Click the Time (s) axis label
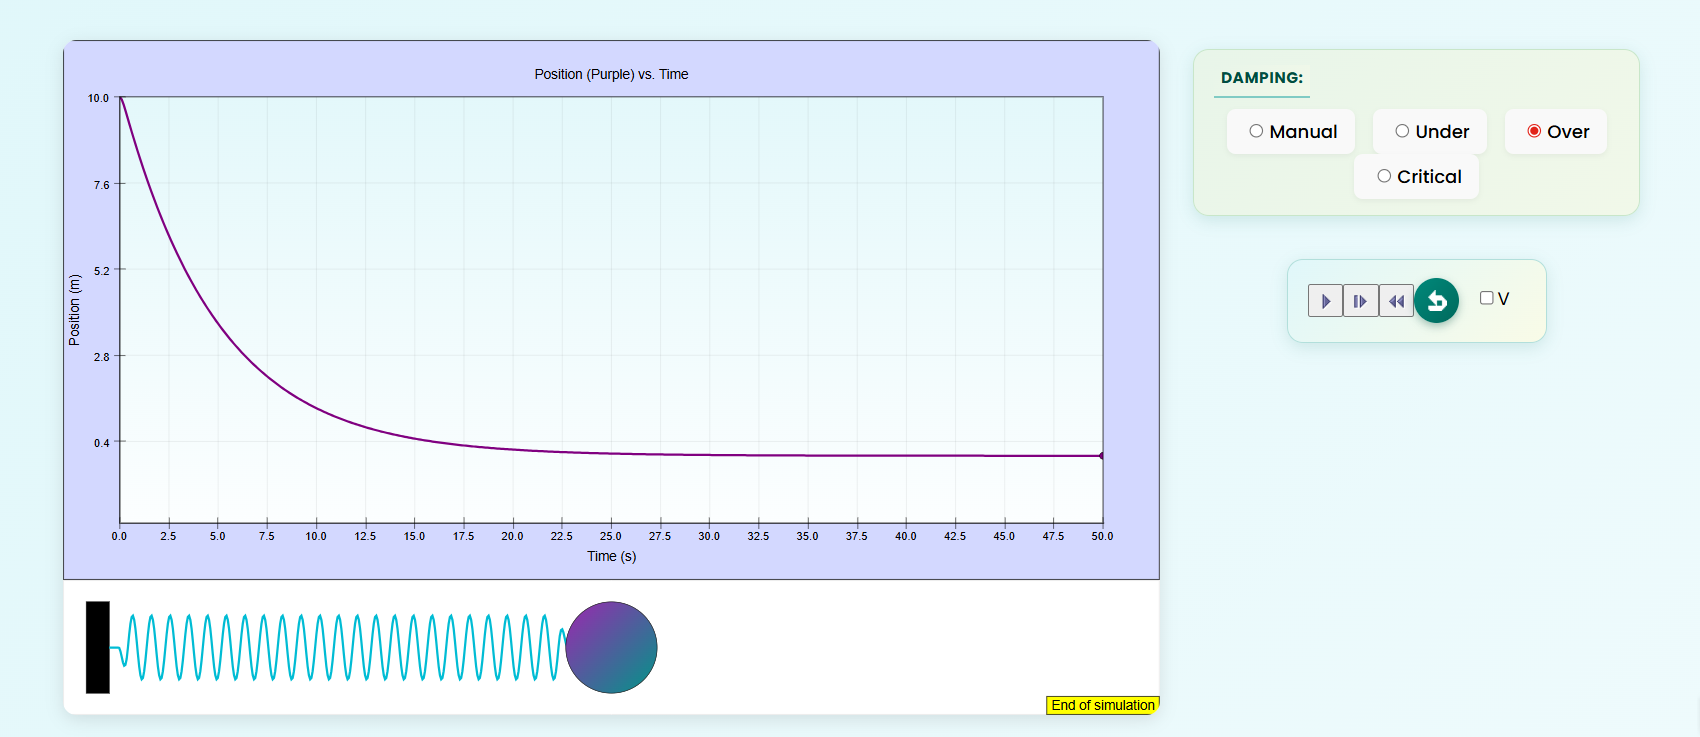This screenshot has width=1700, height=737. click(x=611, y=556)
